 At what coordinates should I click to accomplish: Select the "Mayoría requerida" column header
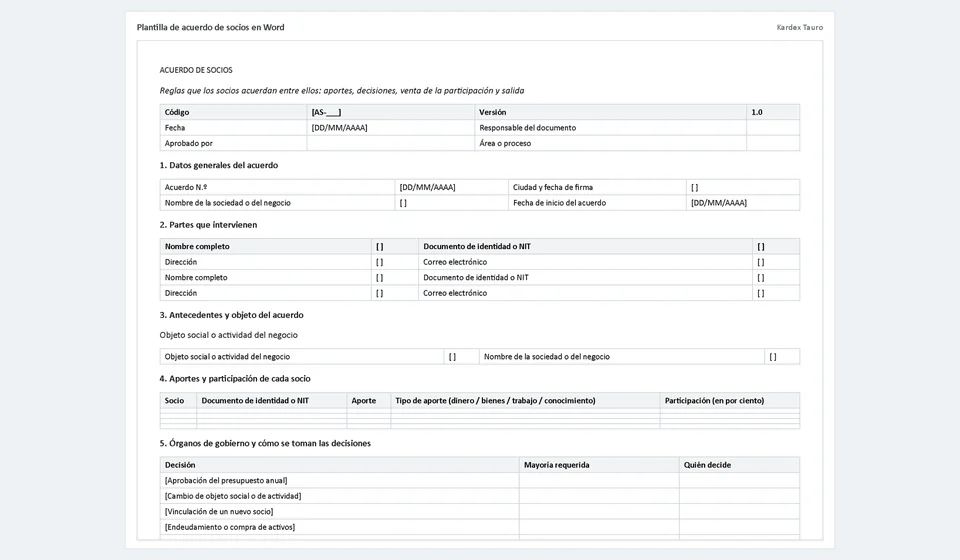[x=599, y=465]
